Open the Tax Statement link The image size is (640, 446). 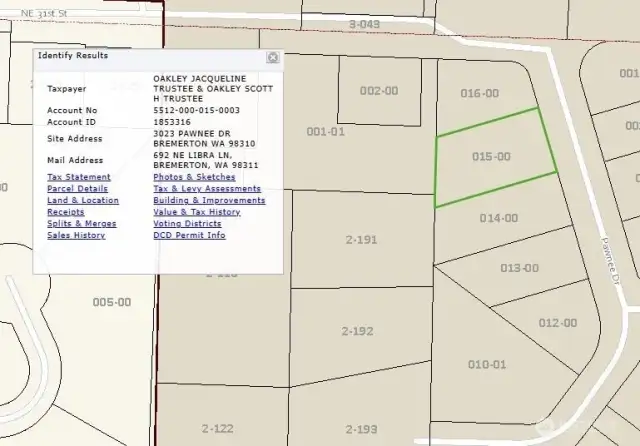pyautogui.click(x=79, y=177)
